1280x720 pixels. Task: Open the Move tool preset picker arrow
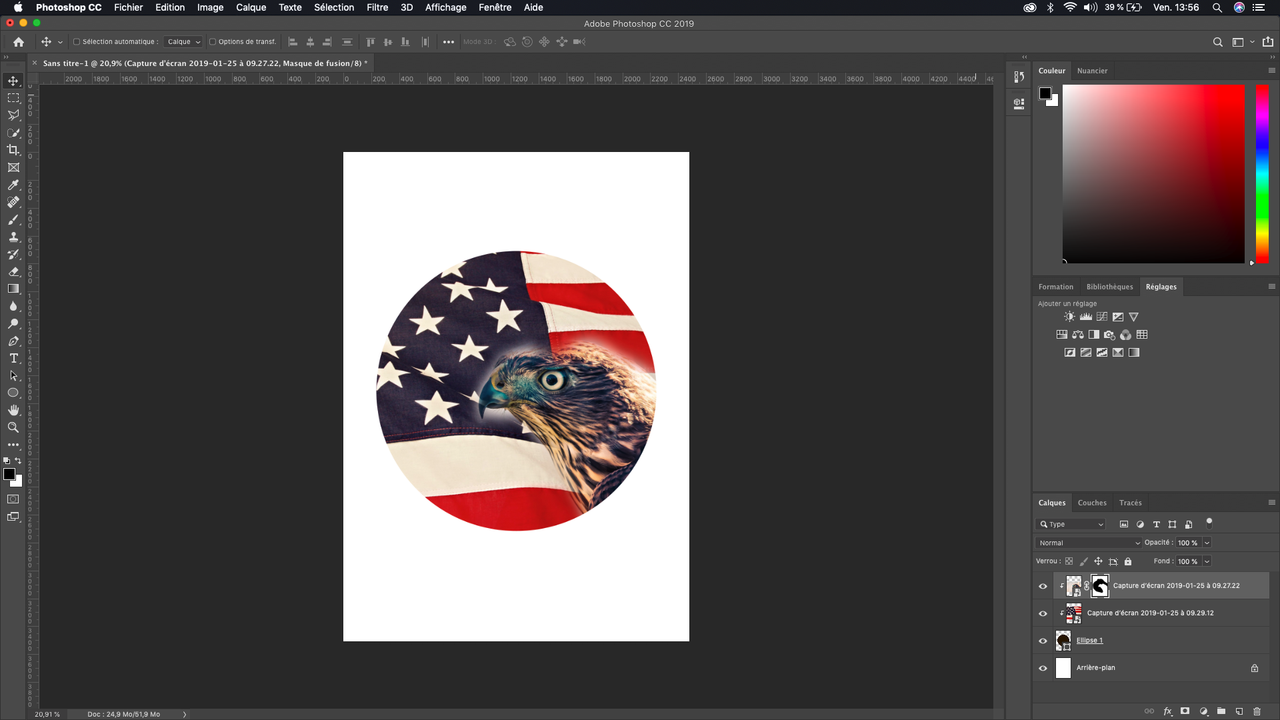[61, 42]
